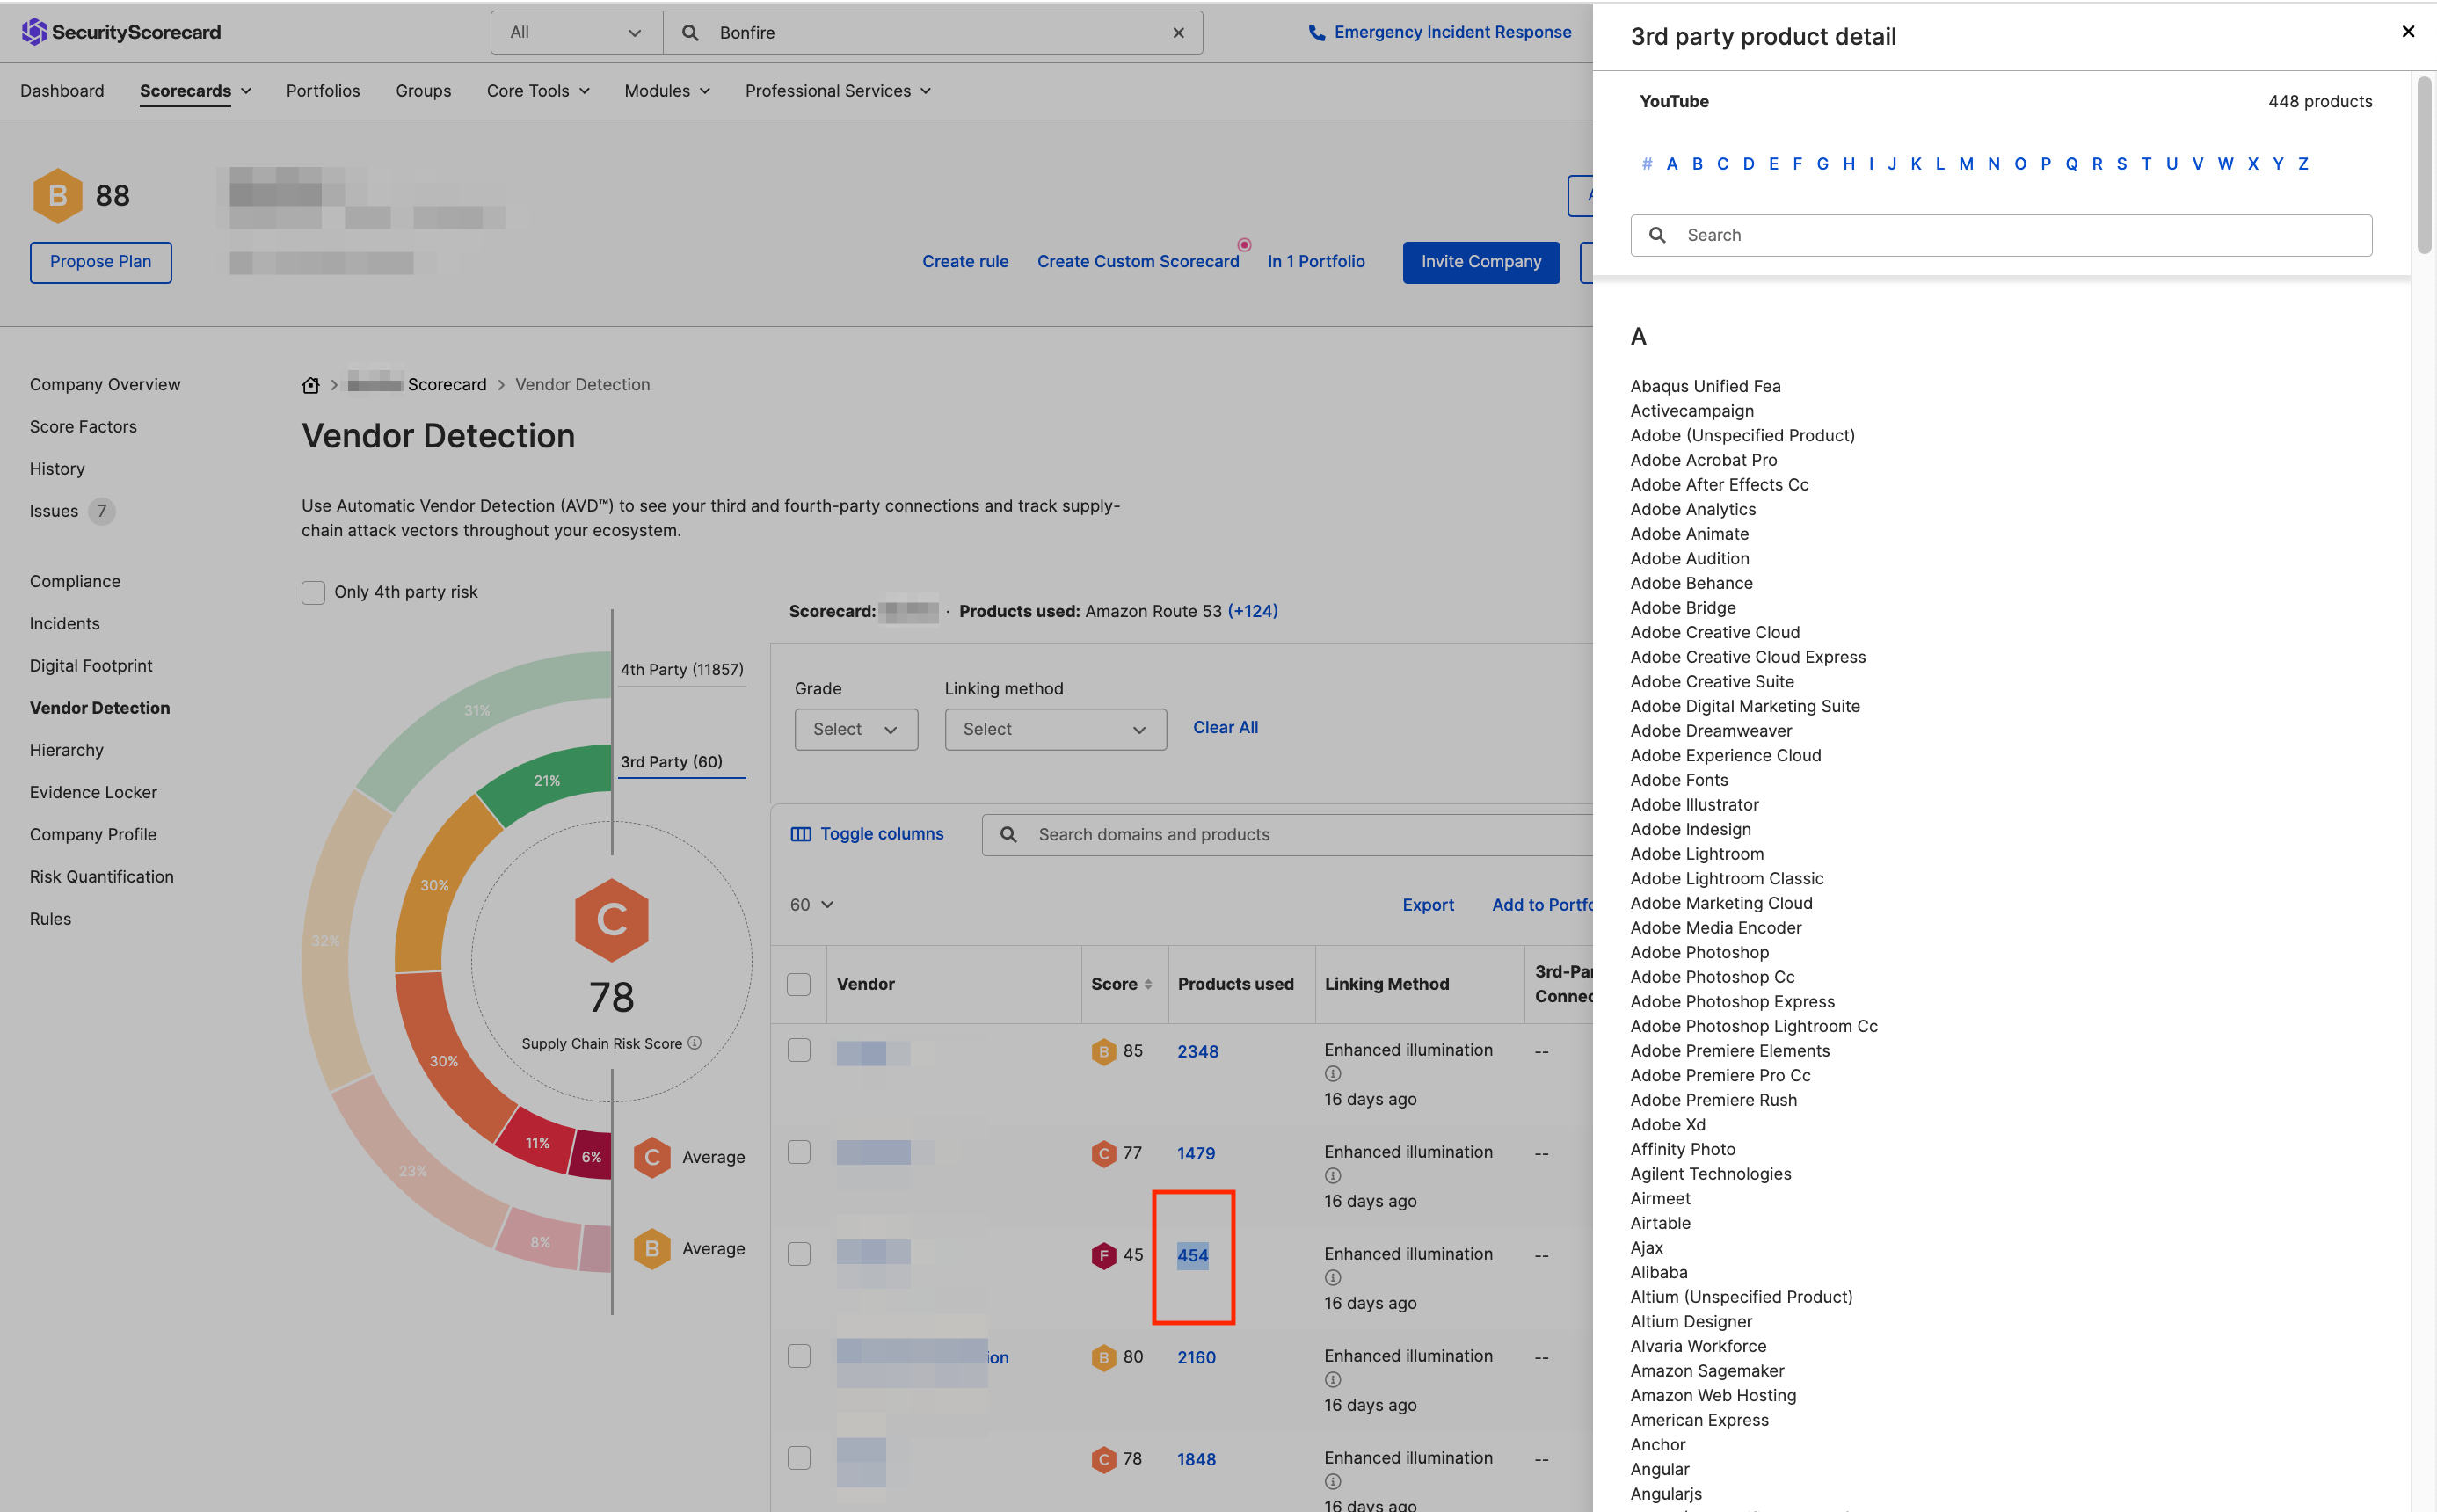Expand the Professional Services menu
The height and width of the screenshot is (1512, 2437).
[x=838, y=91]
